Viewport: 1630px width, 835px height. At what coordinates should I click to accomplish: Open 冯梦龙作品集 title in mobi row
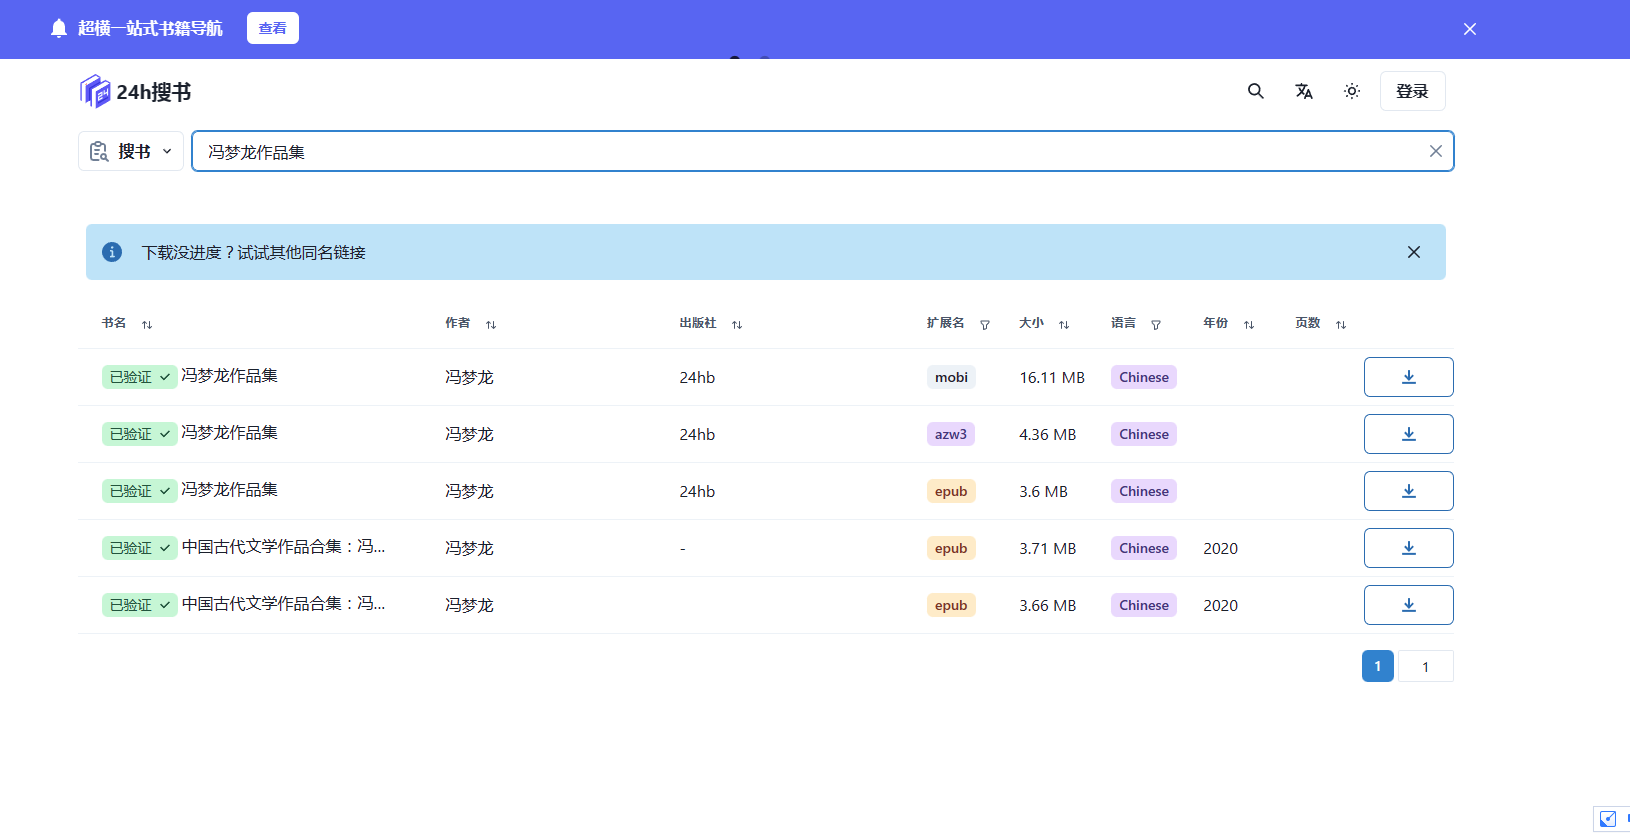click(230, 376)
